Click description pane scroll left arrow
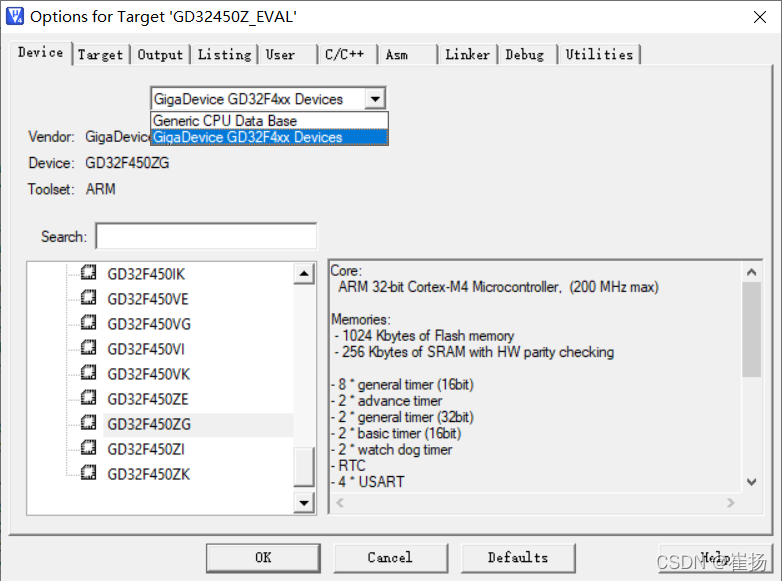 pyautogui.click(x=340, y=503)
